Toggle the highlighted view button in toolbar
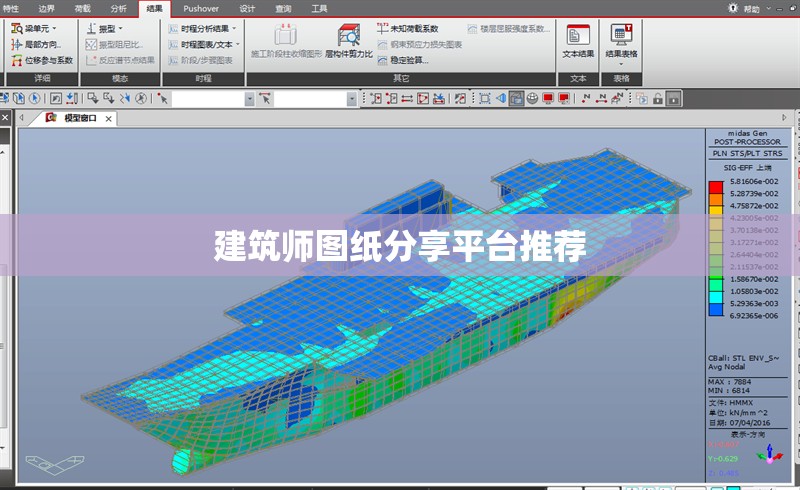Image resolution: width=800 pixels, height=490 pixels. pyautogui.click(x=516, y=98)
